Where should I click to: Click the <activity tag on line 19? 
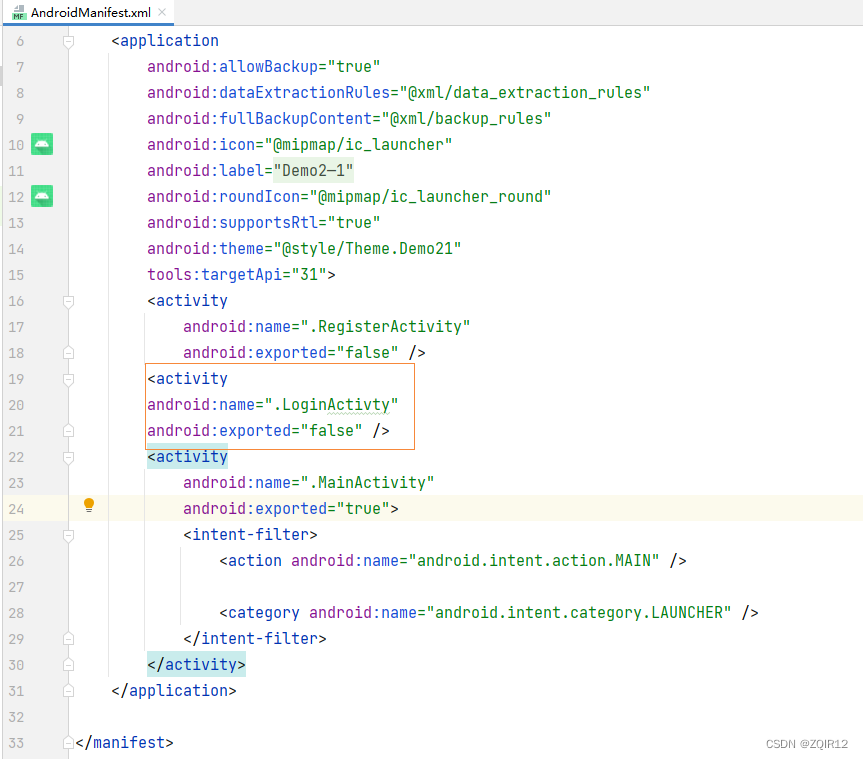click(x=187, y=379)
